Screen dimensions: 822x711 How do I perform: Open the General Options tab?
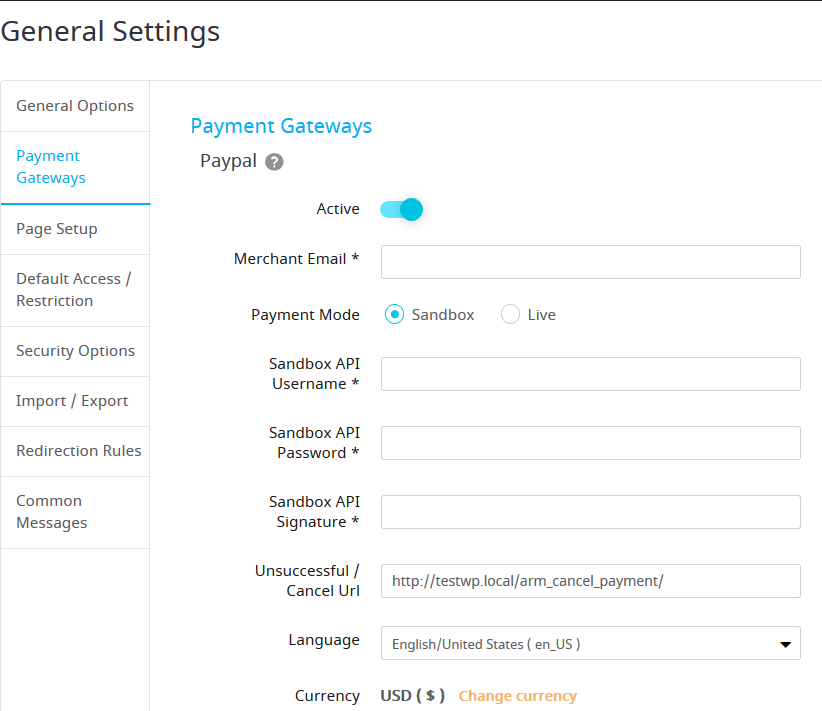(x=75, y=106)
